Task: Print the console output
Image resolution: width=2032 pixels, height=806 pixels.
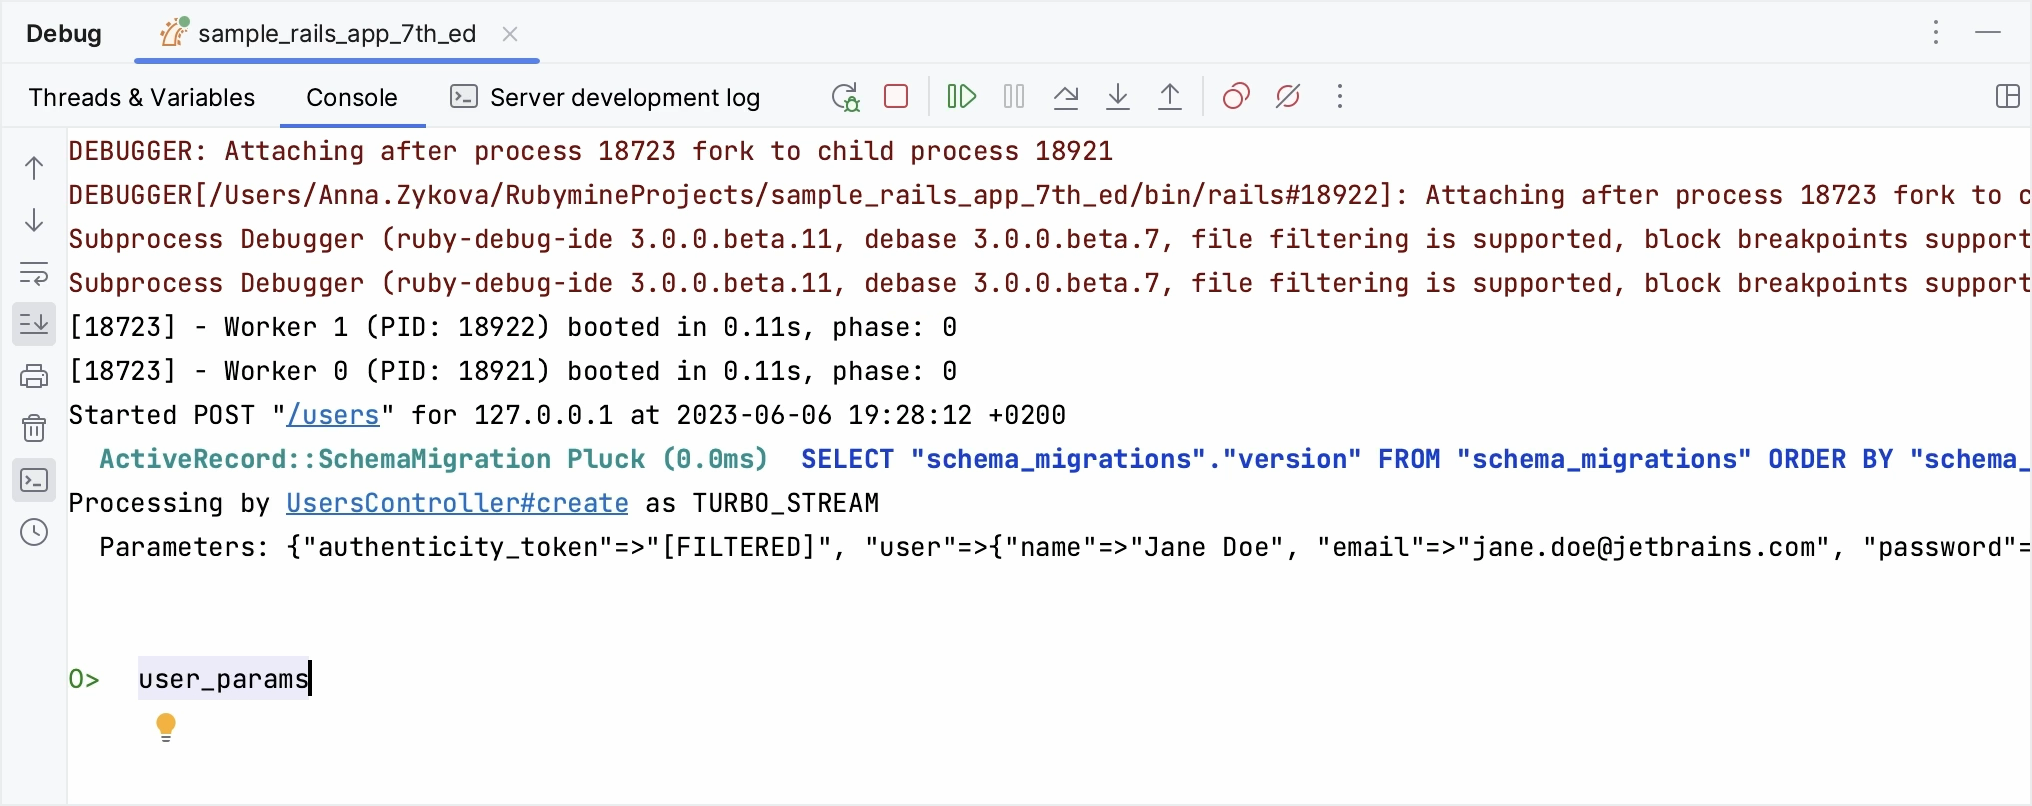Action: pyautogui.click(x=34, y=376)
